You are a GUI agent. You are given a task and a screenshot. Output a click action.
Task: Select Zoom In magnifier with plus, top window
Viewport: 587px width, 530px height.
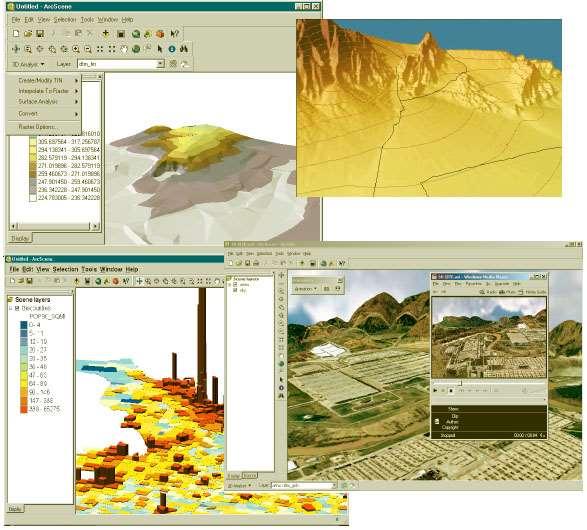coord(76,49)
